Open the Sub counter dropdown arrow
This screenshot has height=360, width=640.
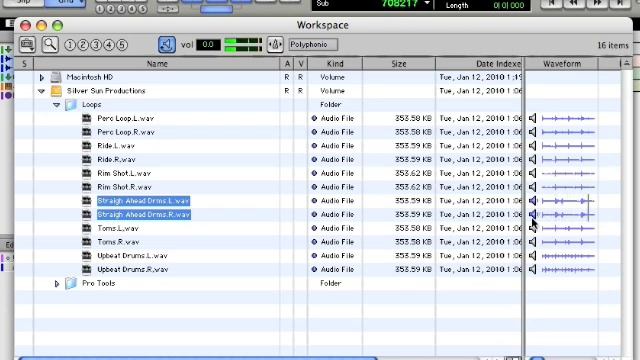tap(427, 3)
